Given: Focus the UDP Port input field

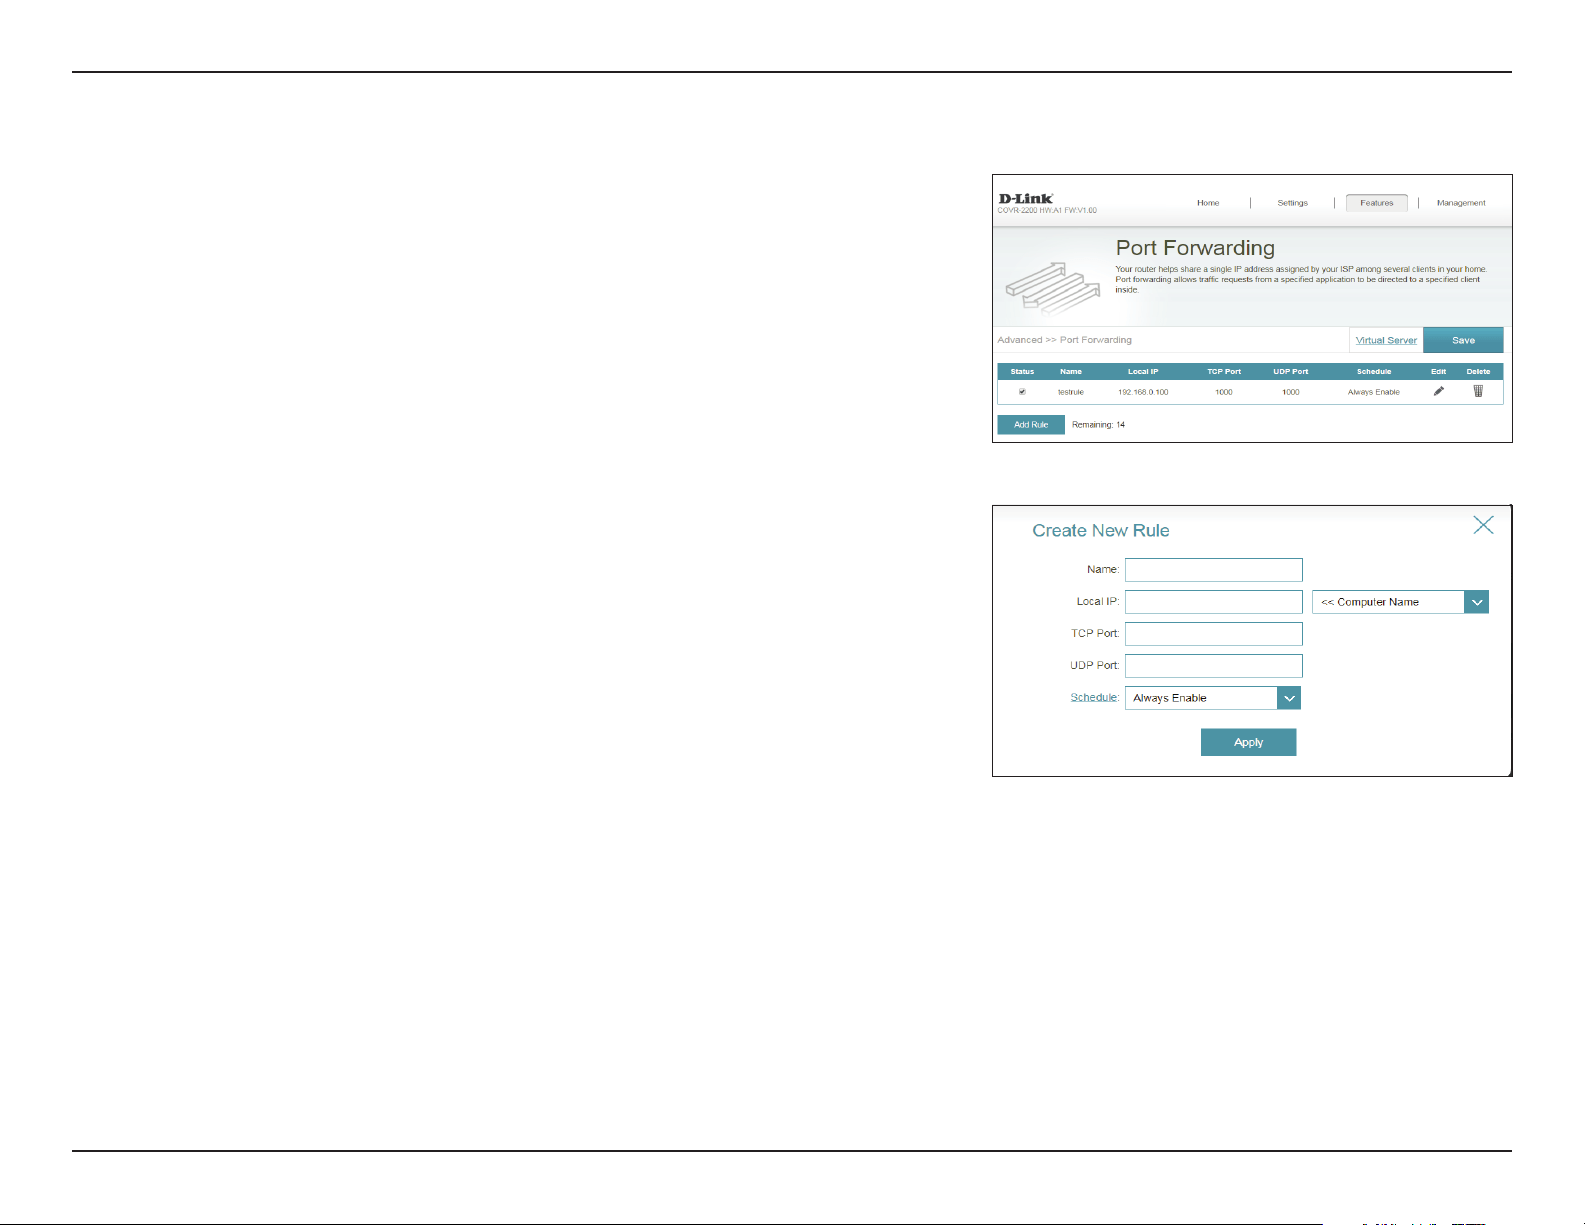Looking at the screenshot, I should [x=1213, y=666].
